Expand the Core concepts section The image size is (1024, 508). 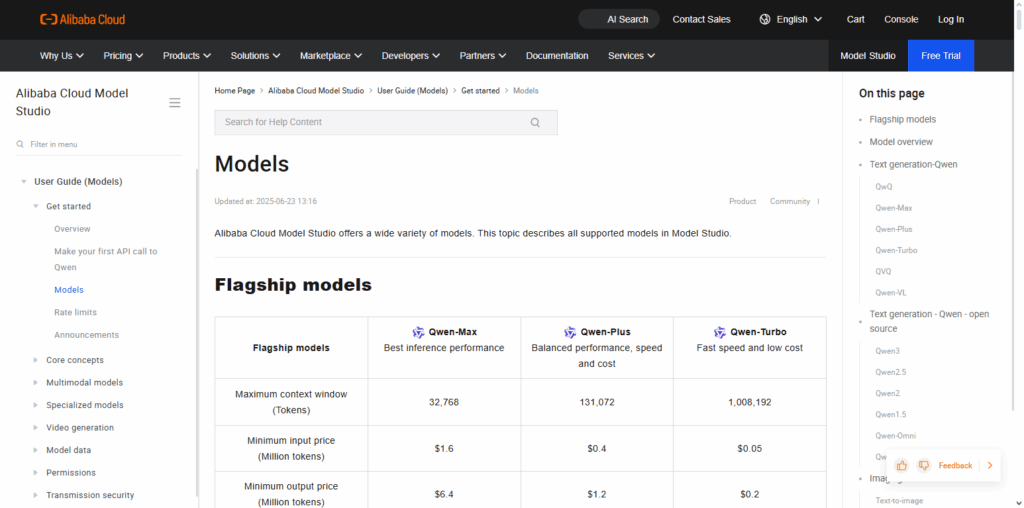tap(36, 360)
